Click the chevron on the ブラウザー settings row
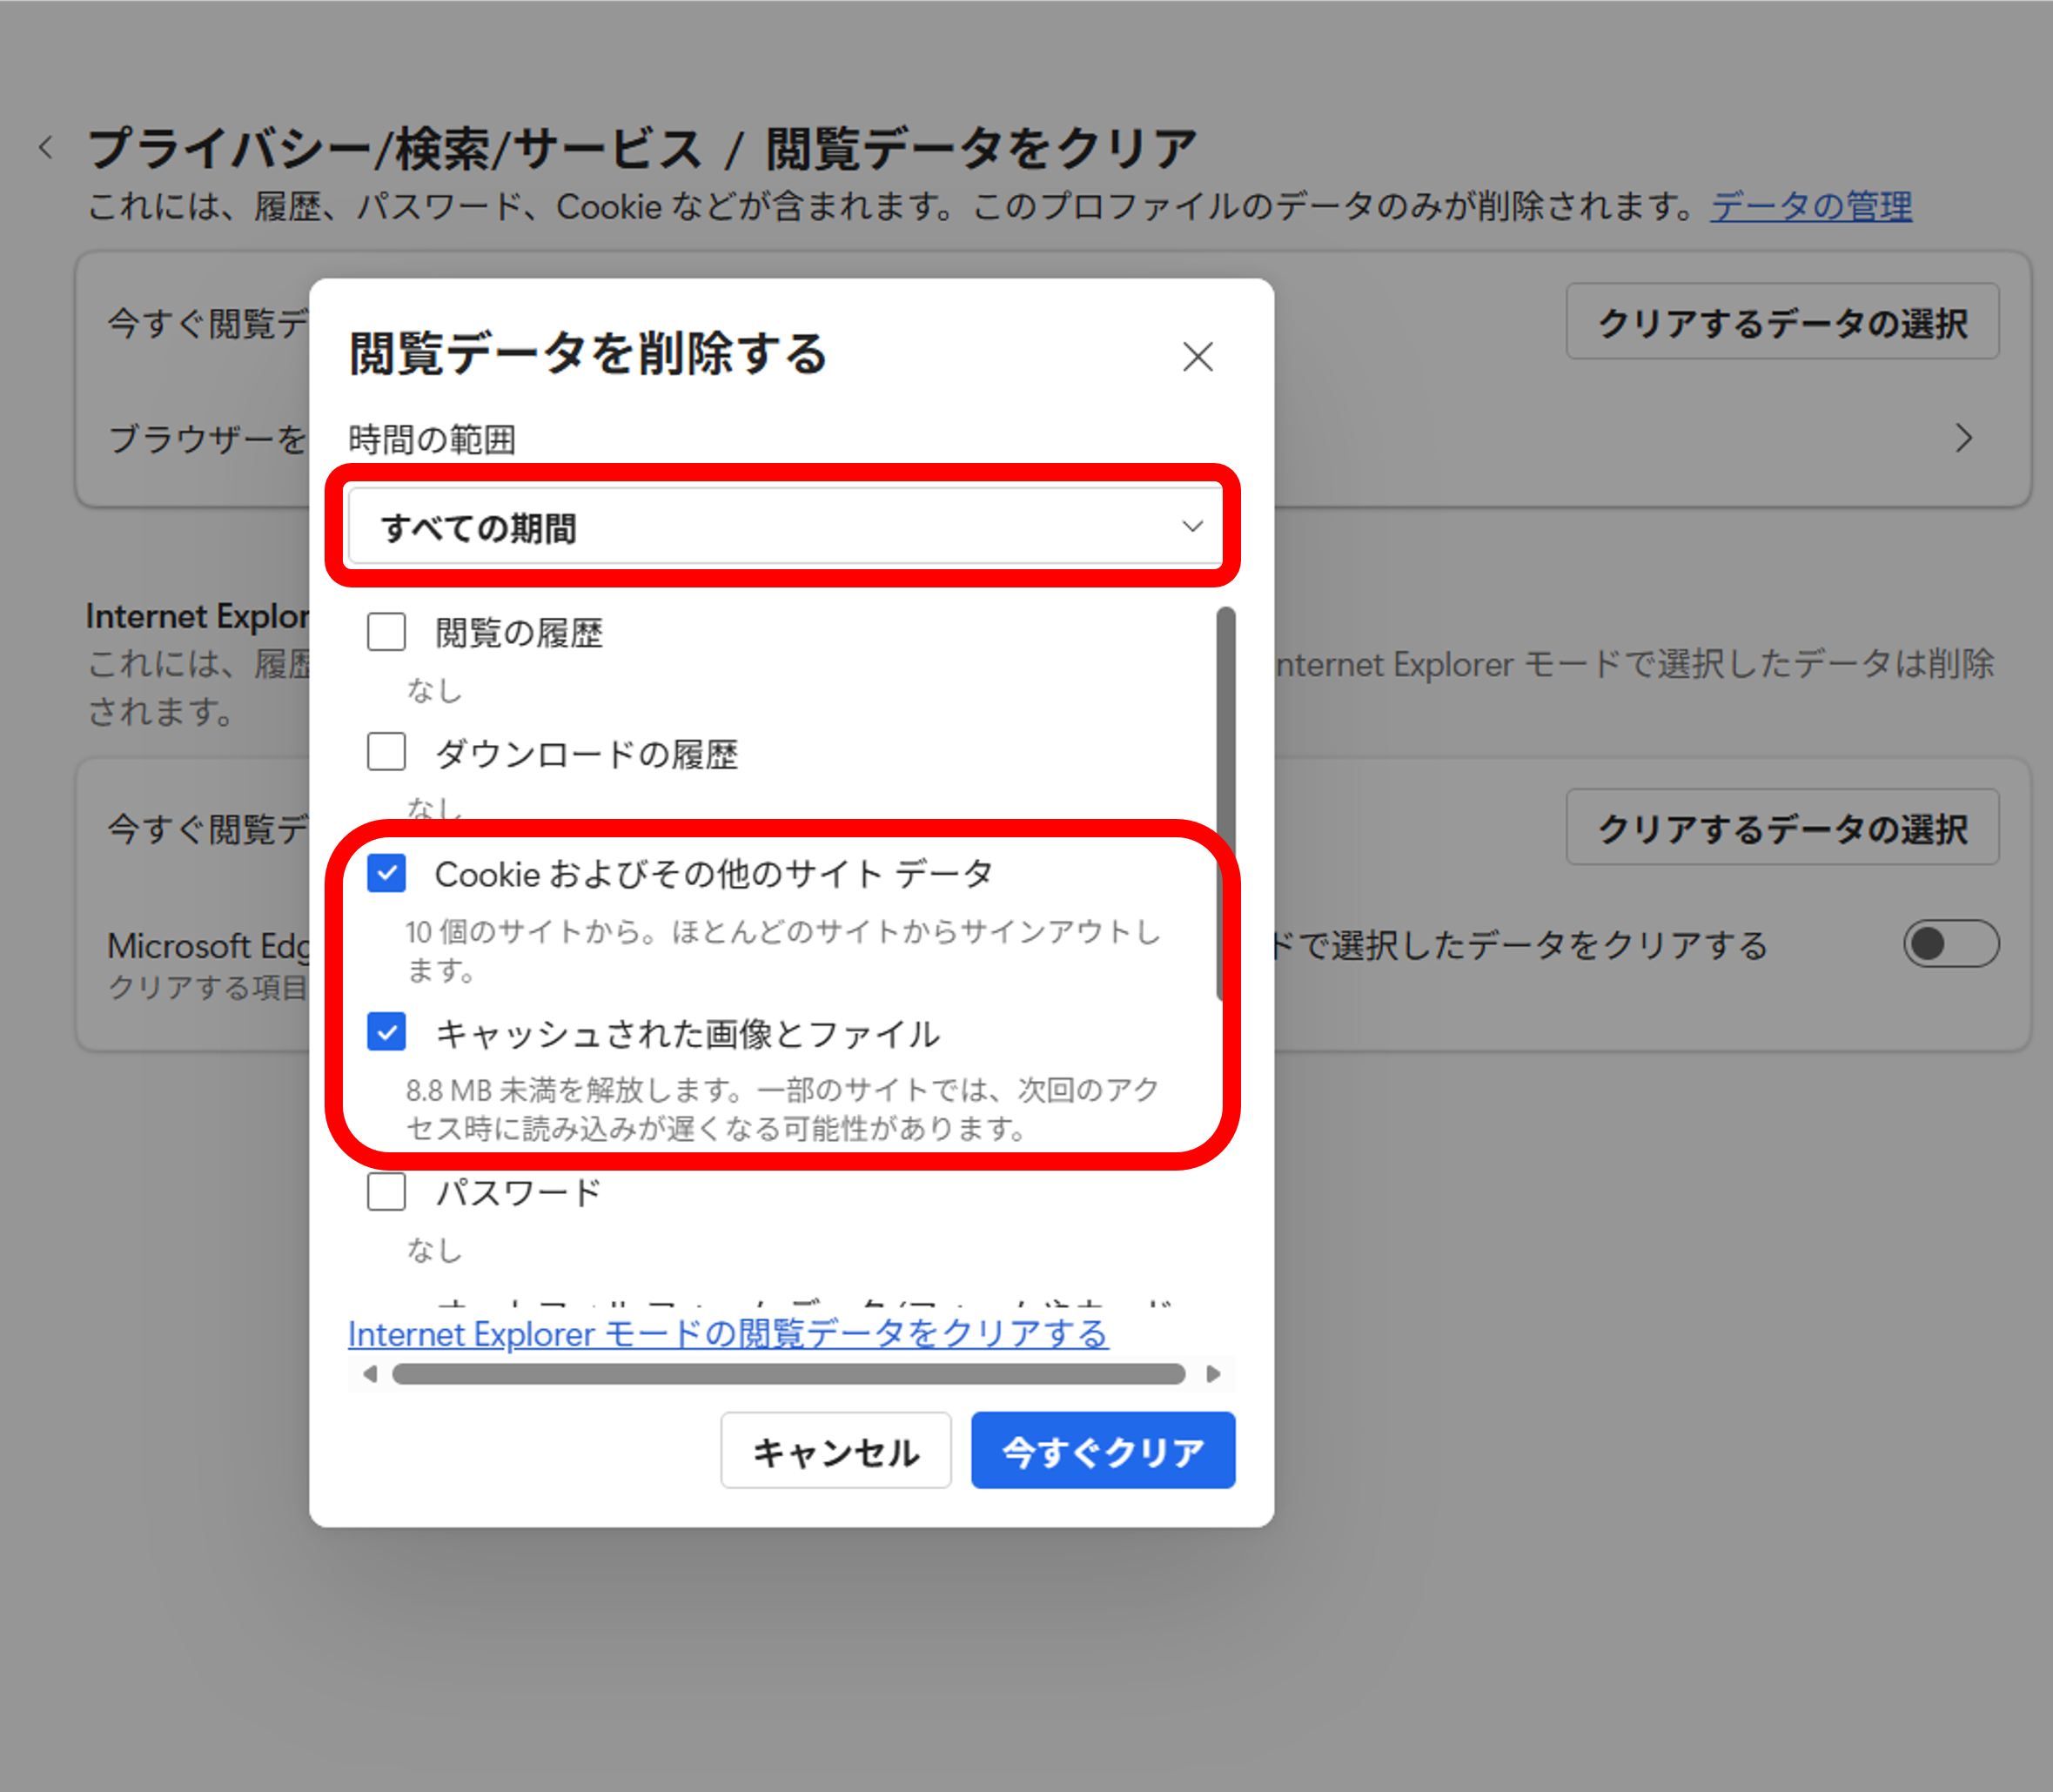 (x=1963, y=439)
